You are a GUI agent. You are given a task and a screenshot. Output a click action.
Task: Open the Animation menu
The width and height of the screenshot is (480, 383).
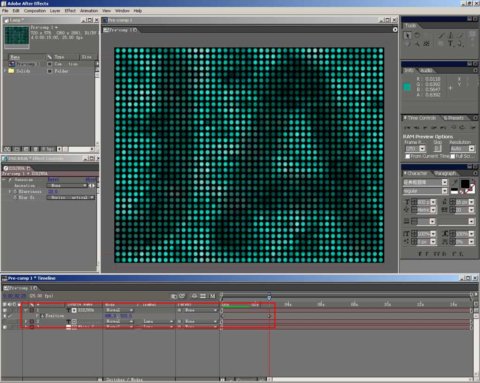89,11
